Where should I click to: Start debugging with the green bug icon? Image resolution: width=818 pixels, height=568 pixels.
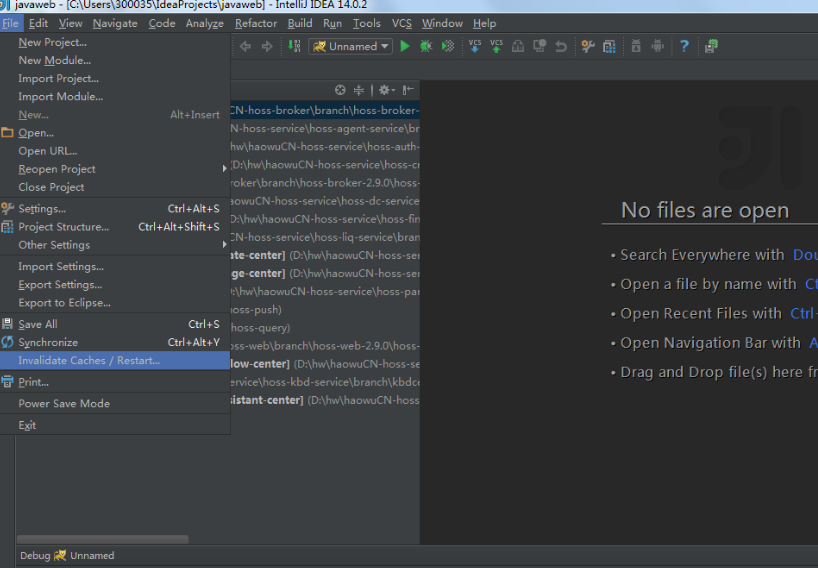(x=426, y=46)
